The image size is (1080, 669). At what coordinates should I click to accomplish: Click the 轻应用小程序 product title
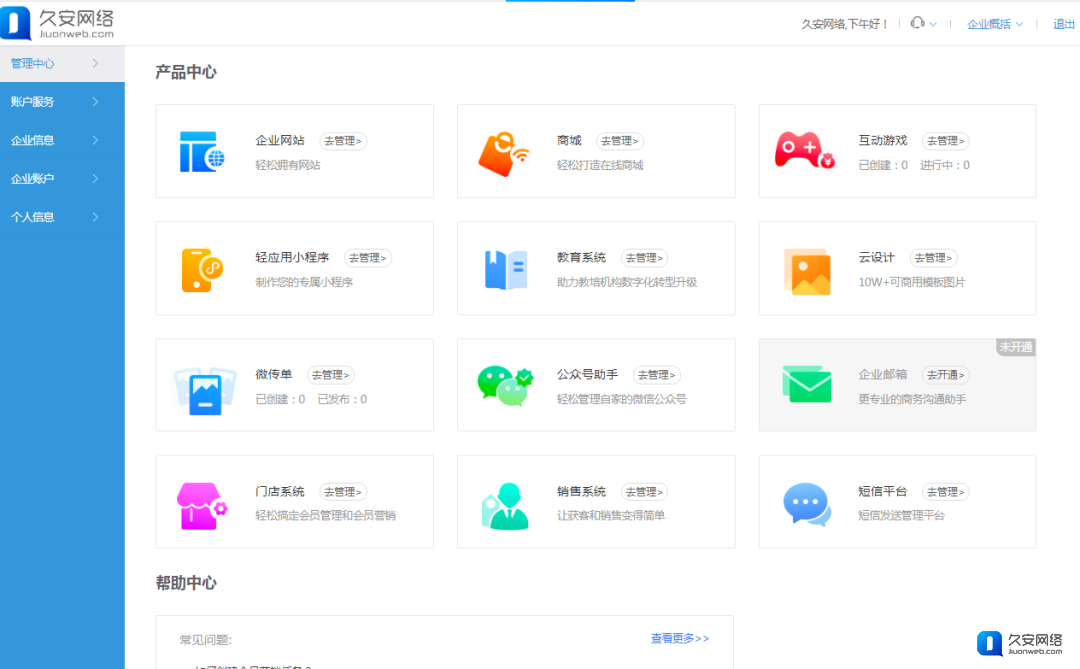click(292, 258)
